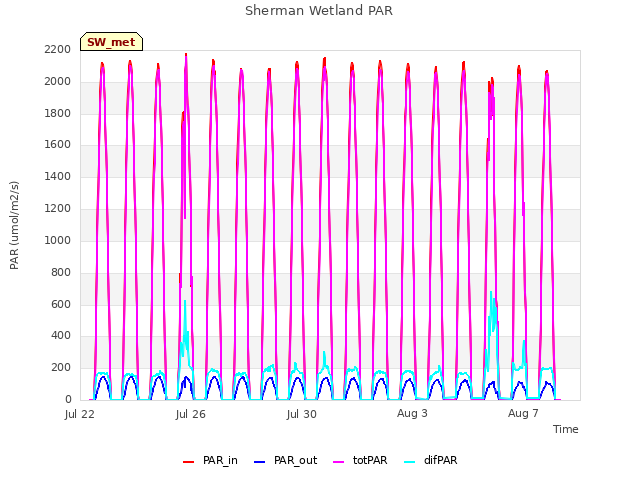Click the Aug 3 x-axis tick label

412,413
